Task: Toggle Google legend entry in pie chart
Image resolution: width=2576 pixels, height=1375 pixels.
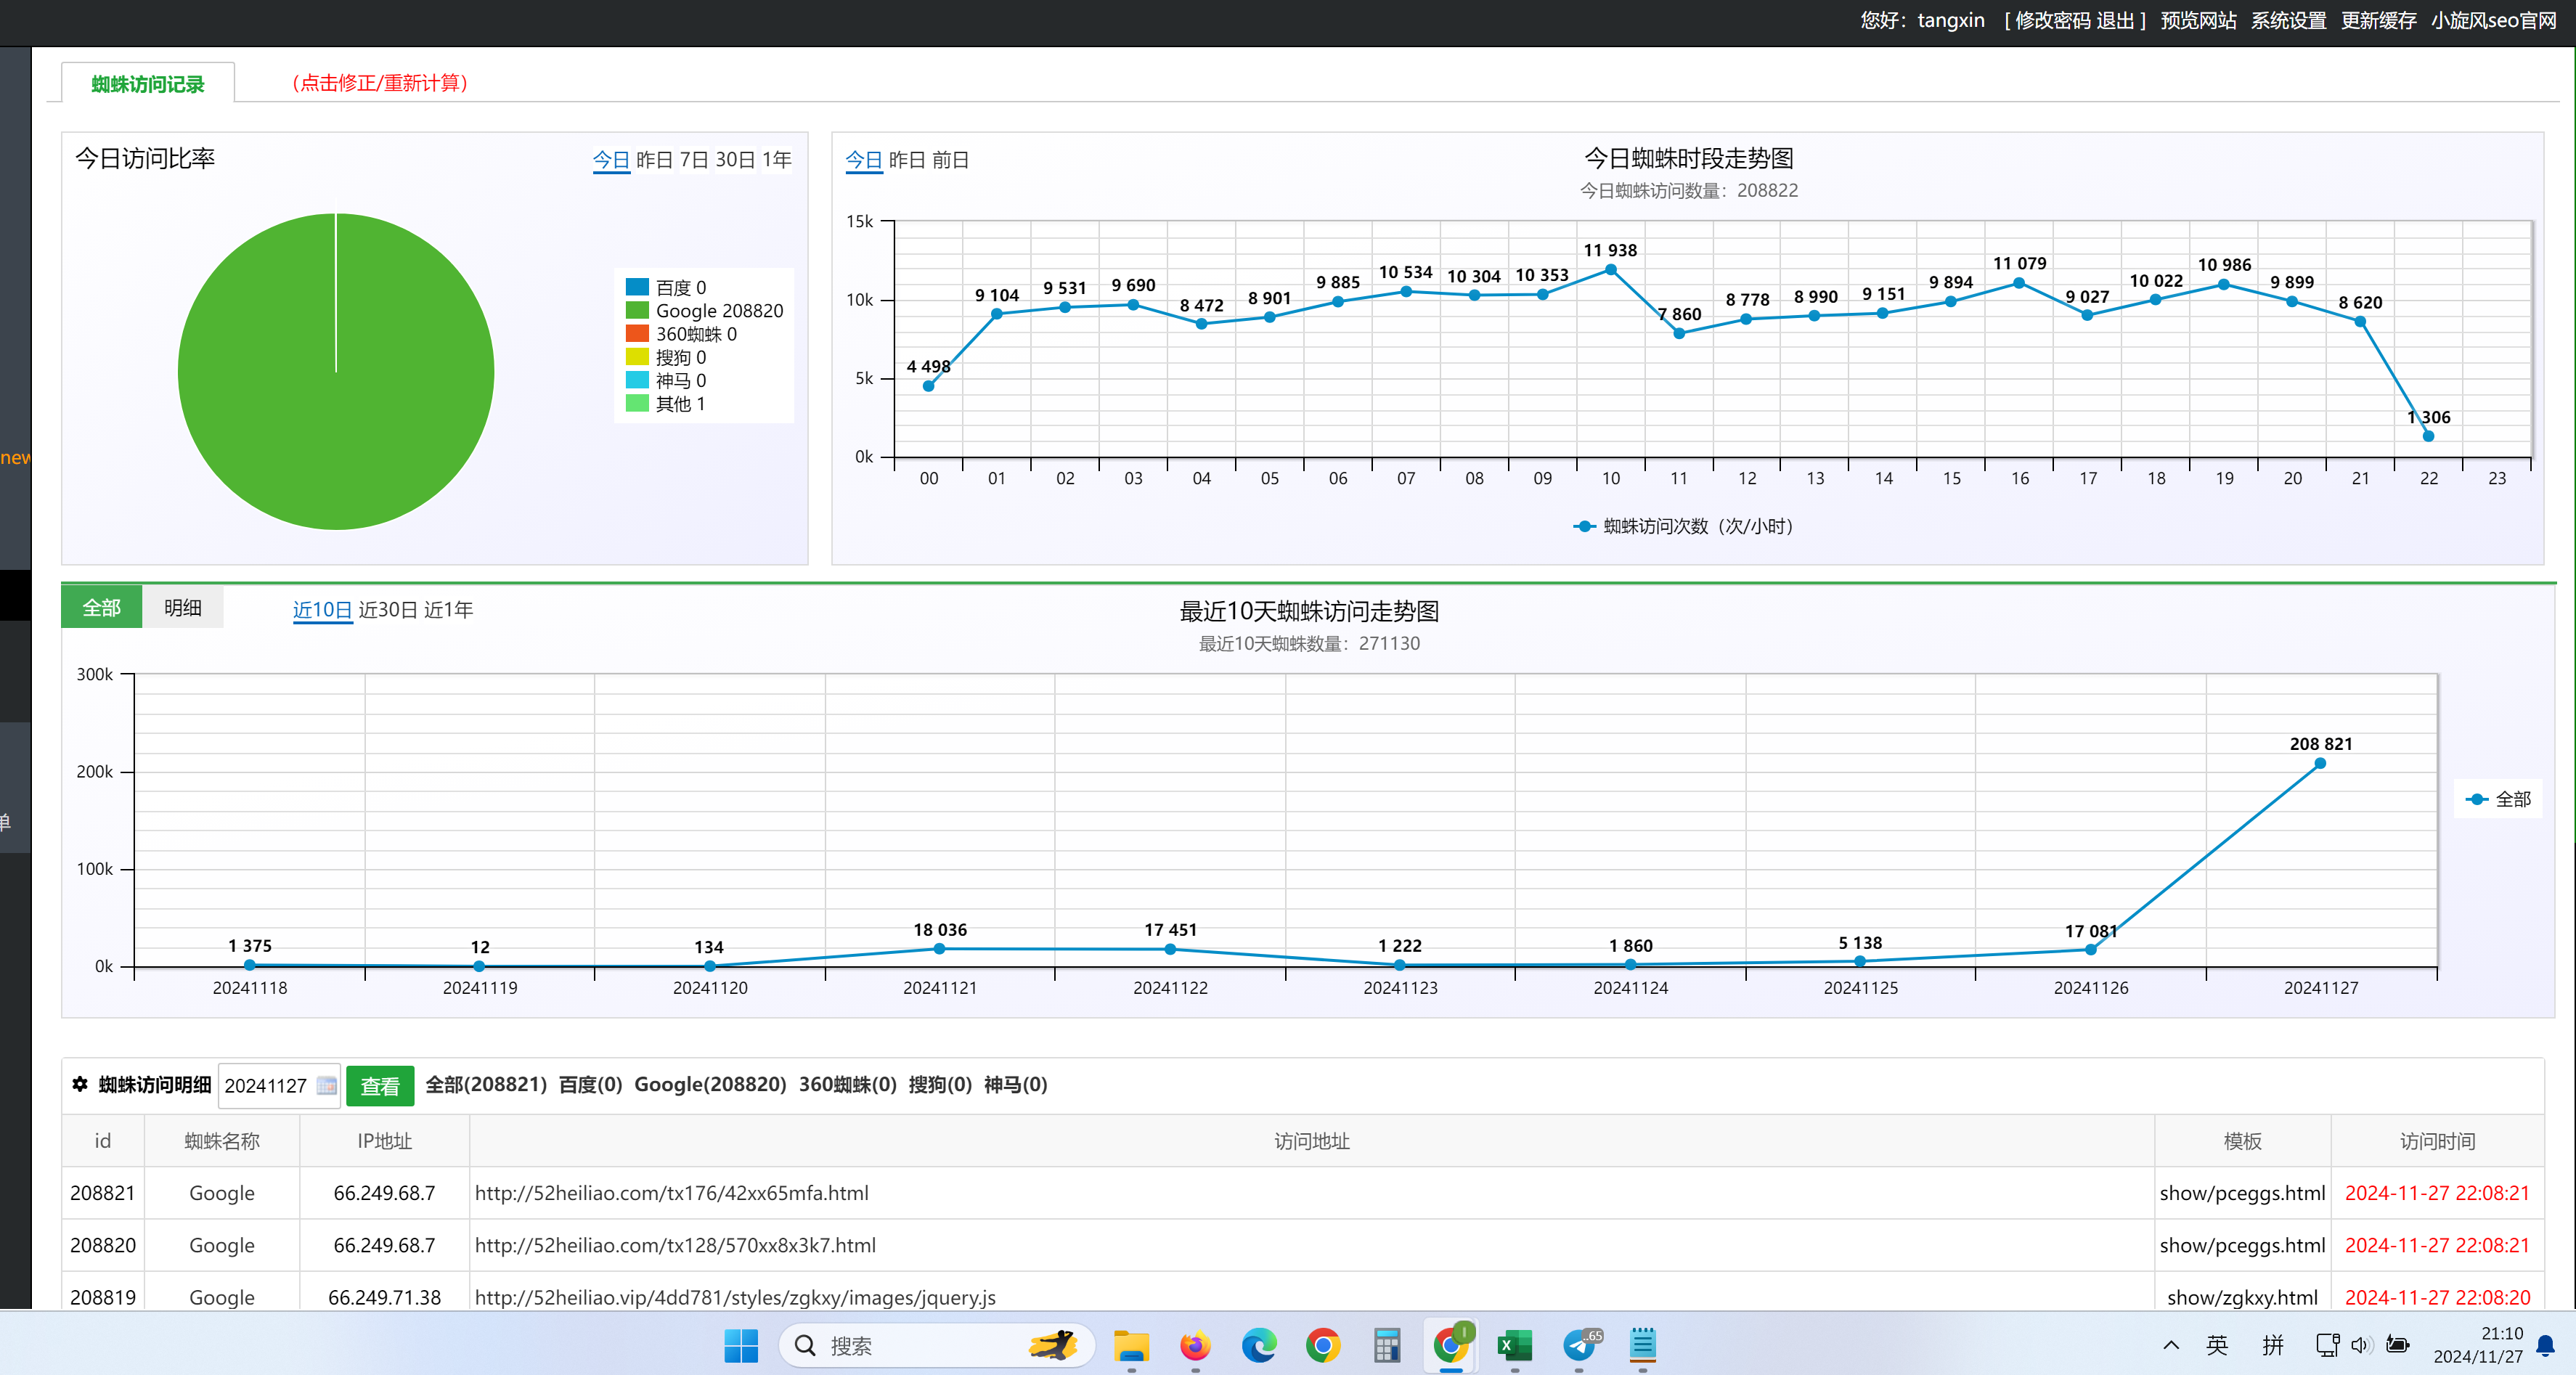Action: tap(718, 311)
